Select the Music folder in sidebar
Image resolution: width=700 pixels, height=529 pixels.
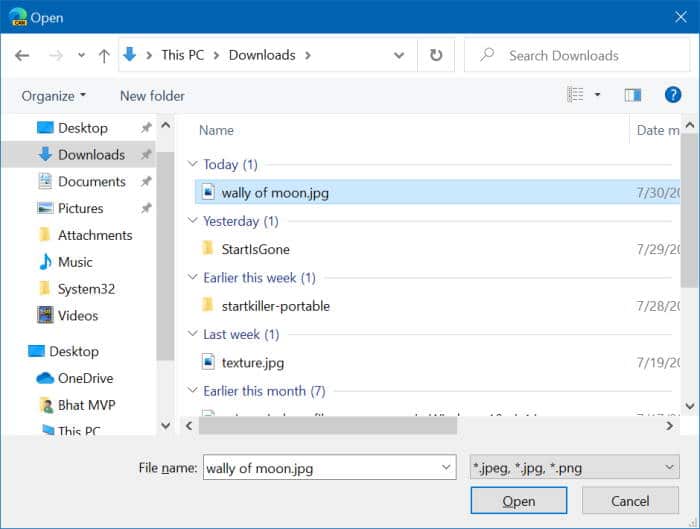75,262
